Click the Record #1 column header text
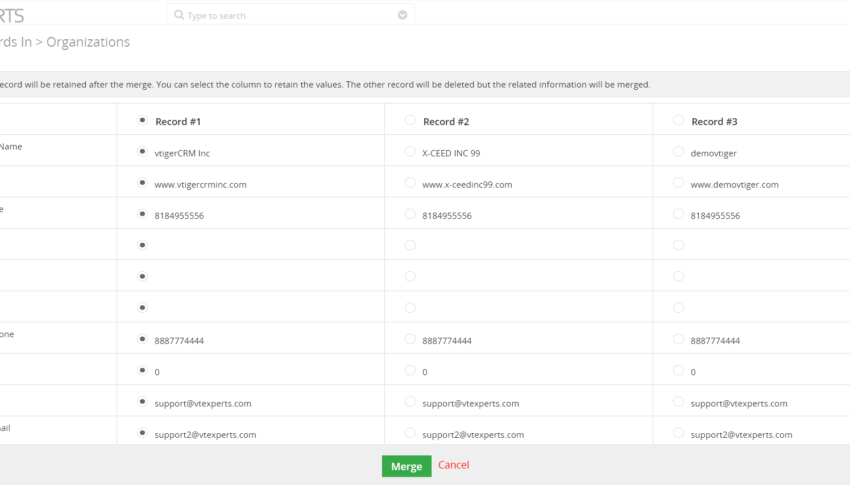The width and height of the screenshot is (850, 485). pyautogui.click(x=178, y=121)
